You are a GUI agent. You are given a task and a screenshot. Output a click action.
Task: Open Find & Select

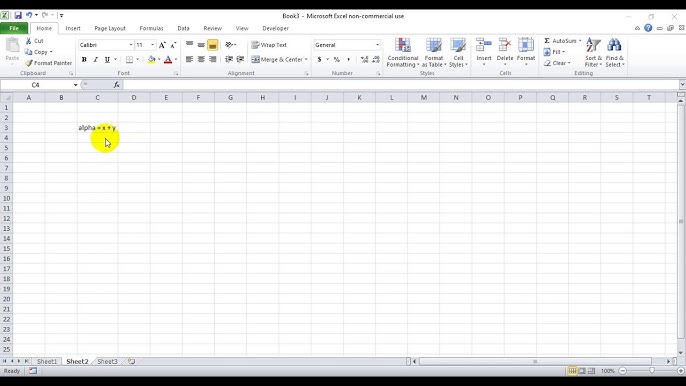click(x=614, y=53)
